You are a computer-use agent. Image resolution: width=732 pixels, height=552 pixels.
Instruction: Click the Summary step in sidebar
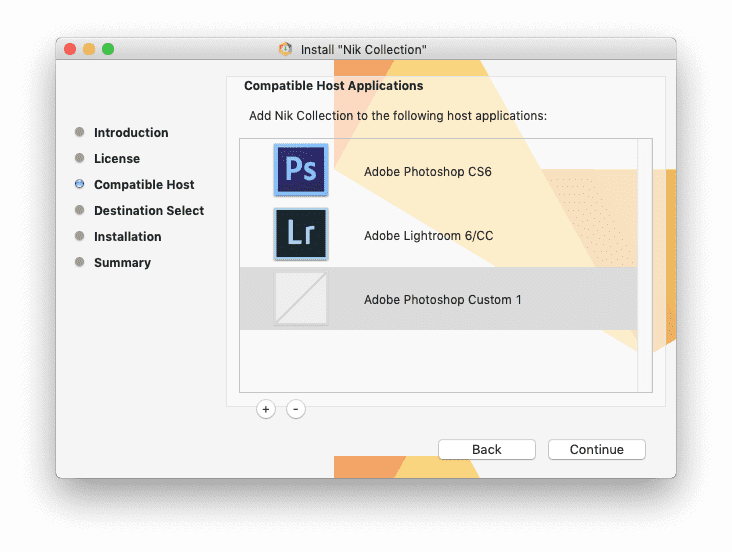[122, 263]
